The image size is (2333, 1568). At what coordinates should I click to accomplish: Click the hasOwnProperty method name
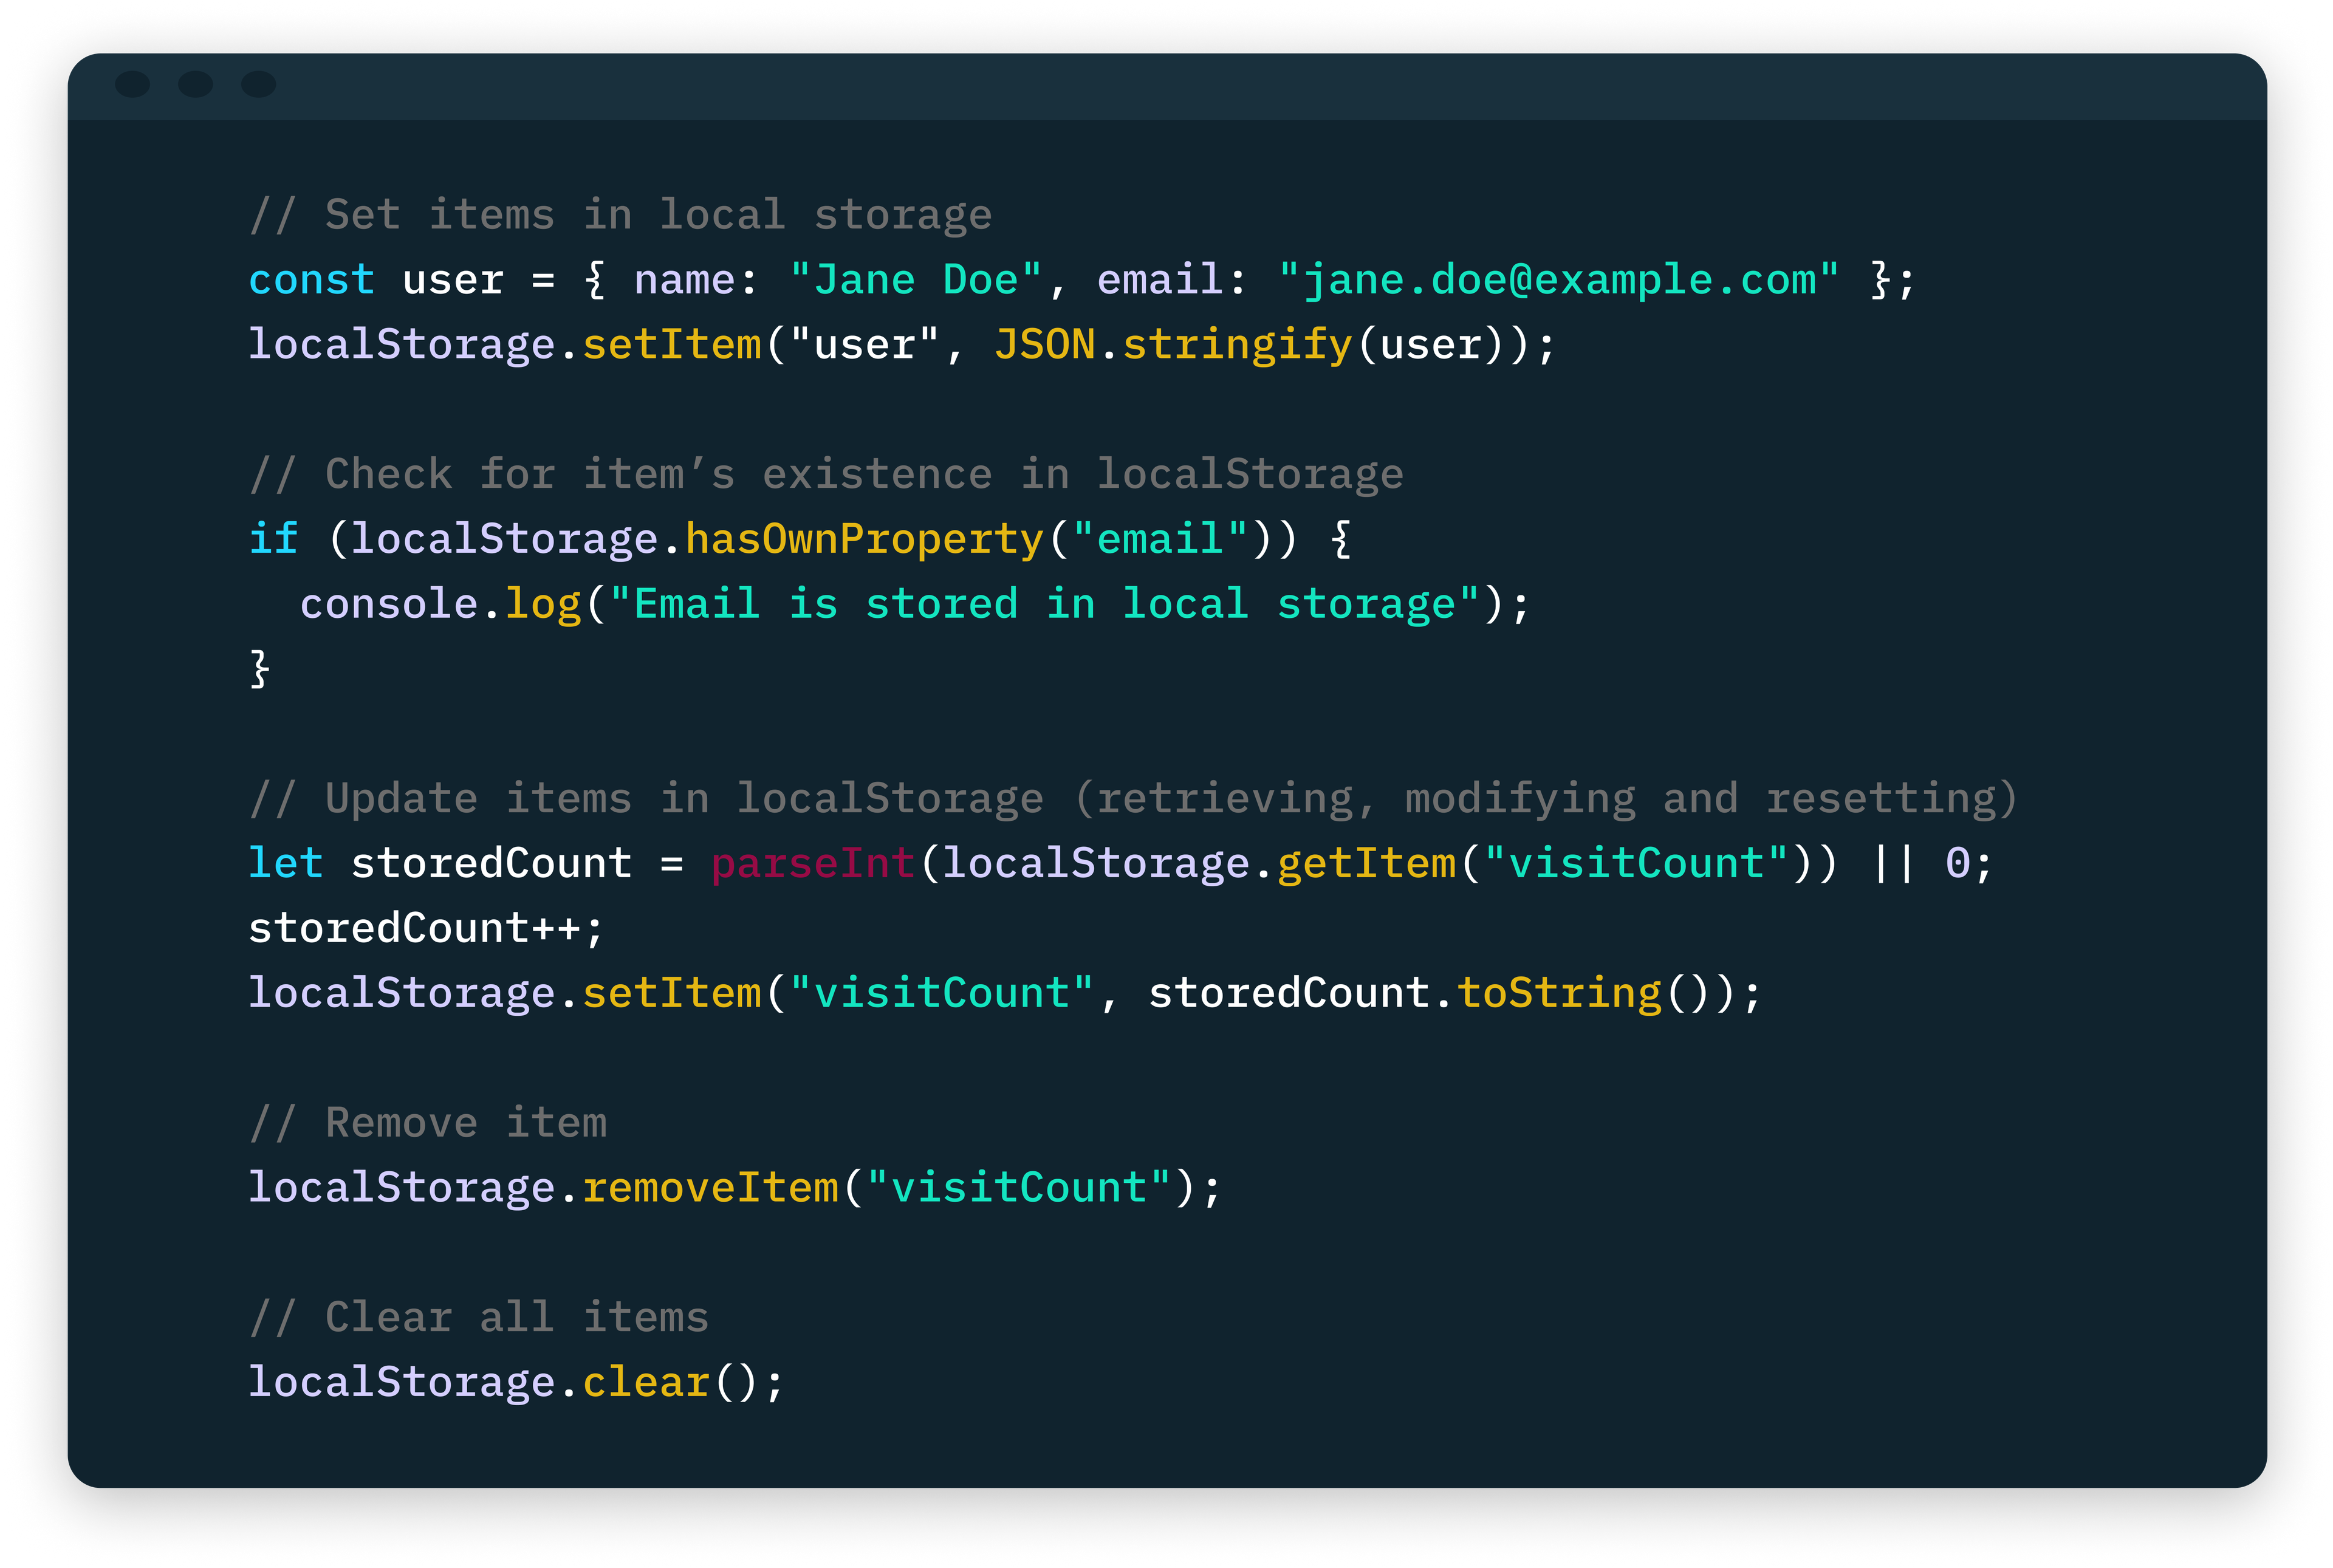pyautogui.click(x=865, y=540)
